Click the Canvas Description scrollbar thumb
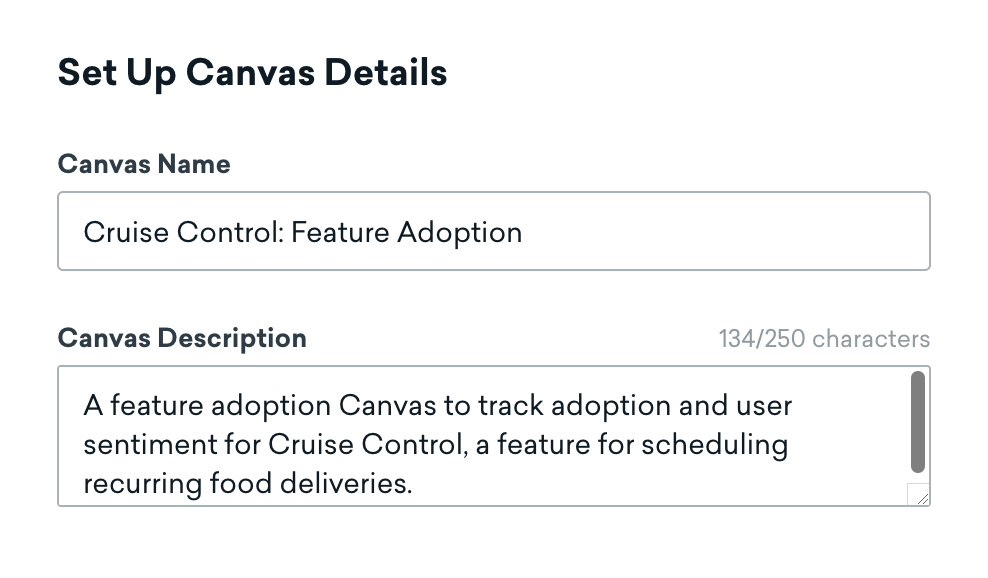Image resolution: width=988 pixels, height=578 pixels. [918, 420]
